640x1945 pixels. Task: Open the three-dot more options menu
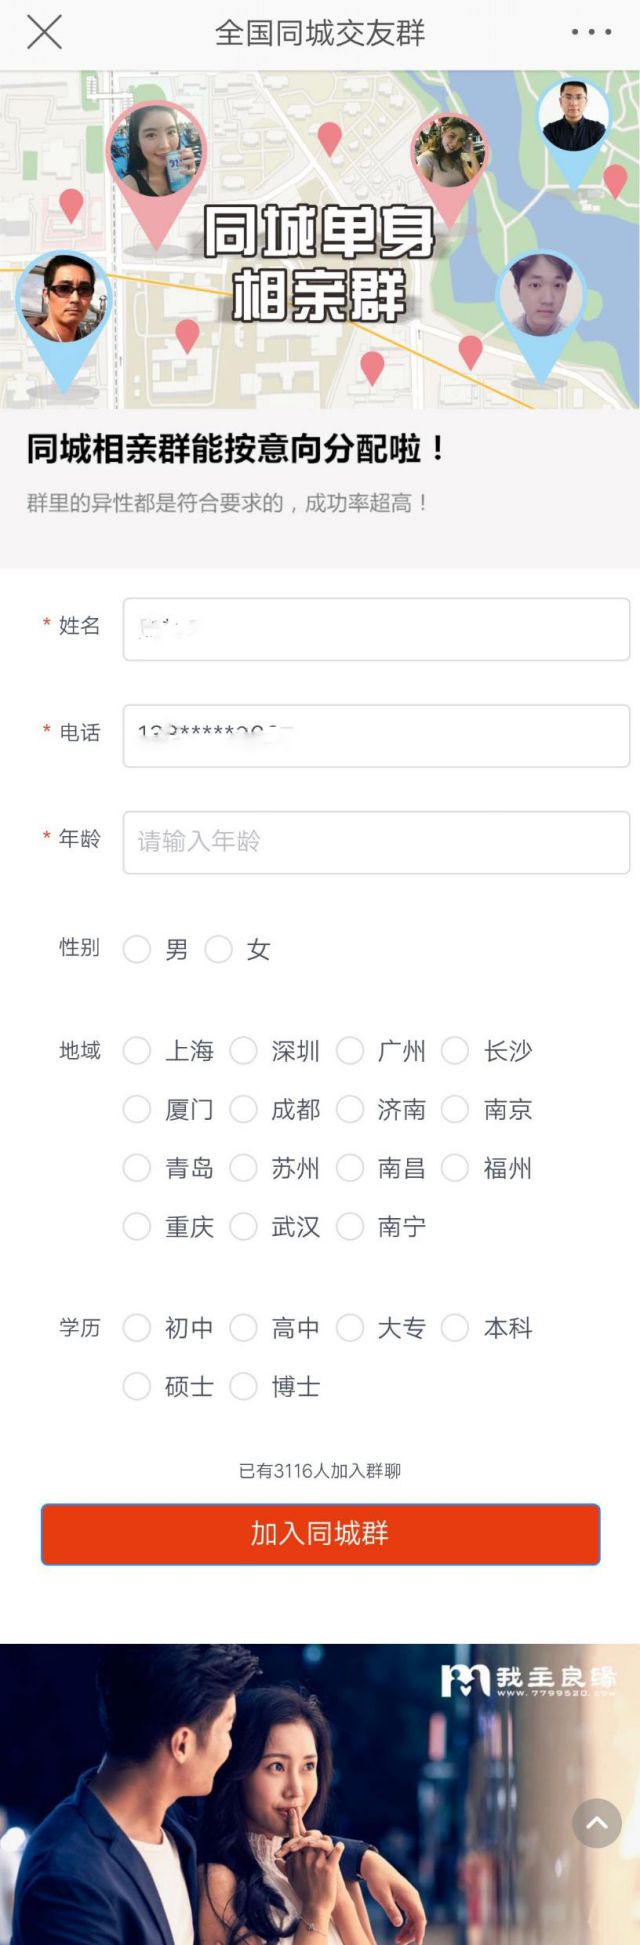pos(591,33)
